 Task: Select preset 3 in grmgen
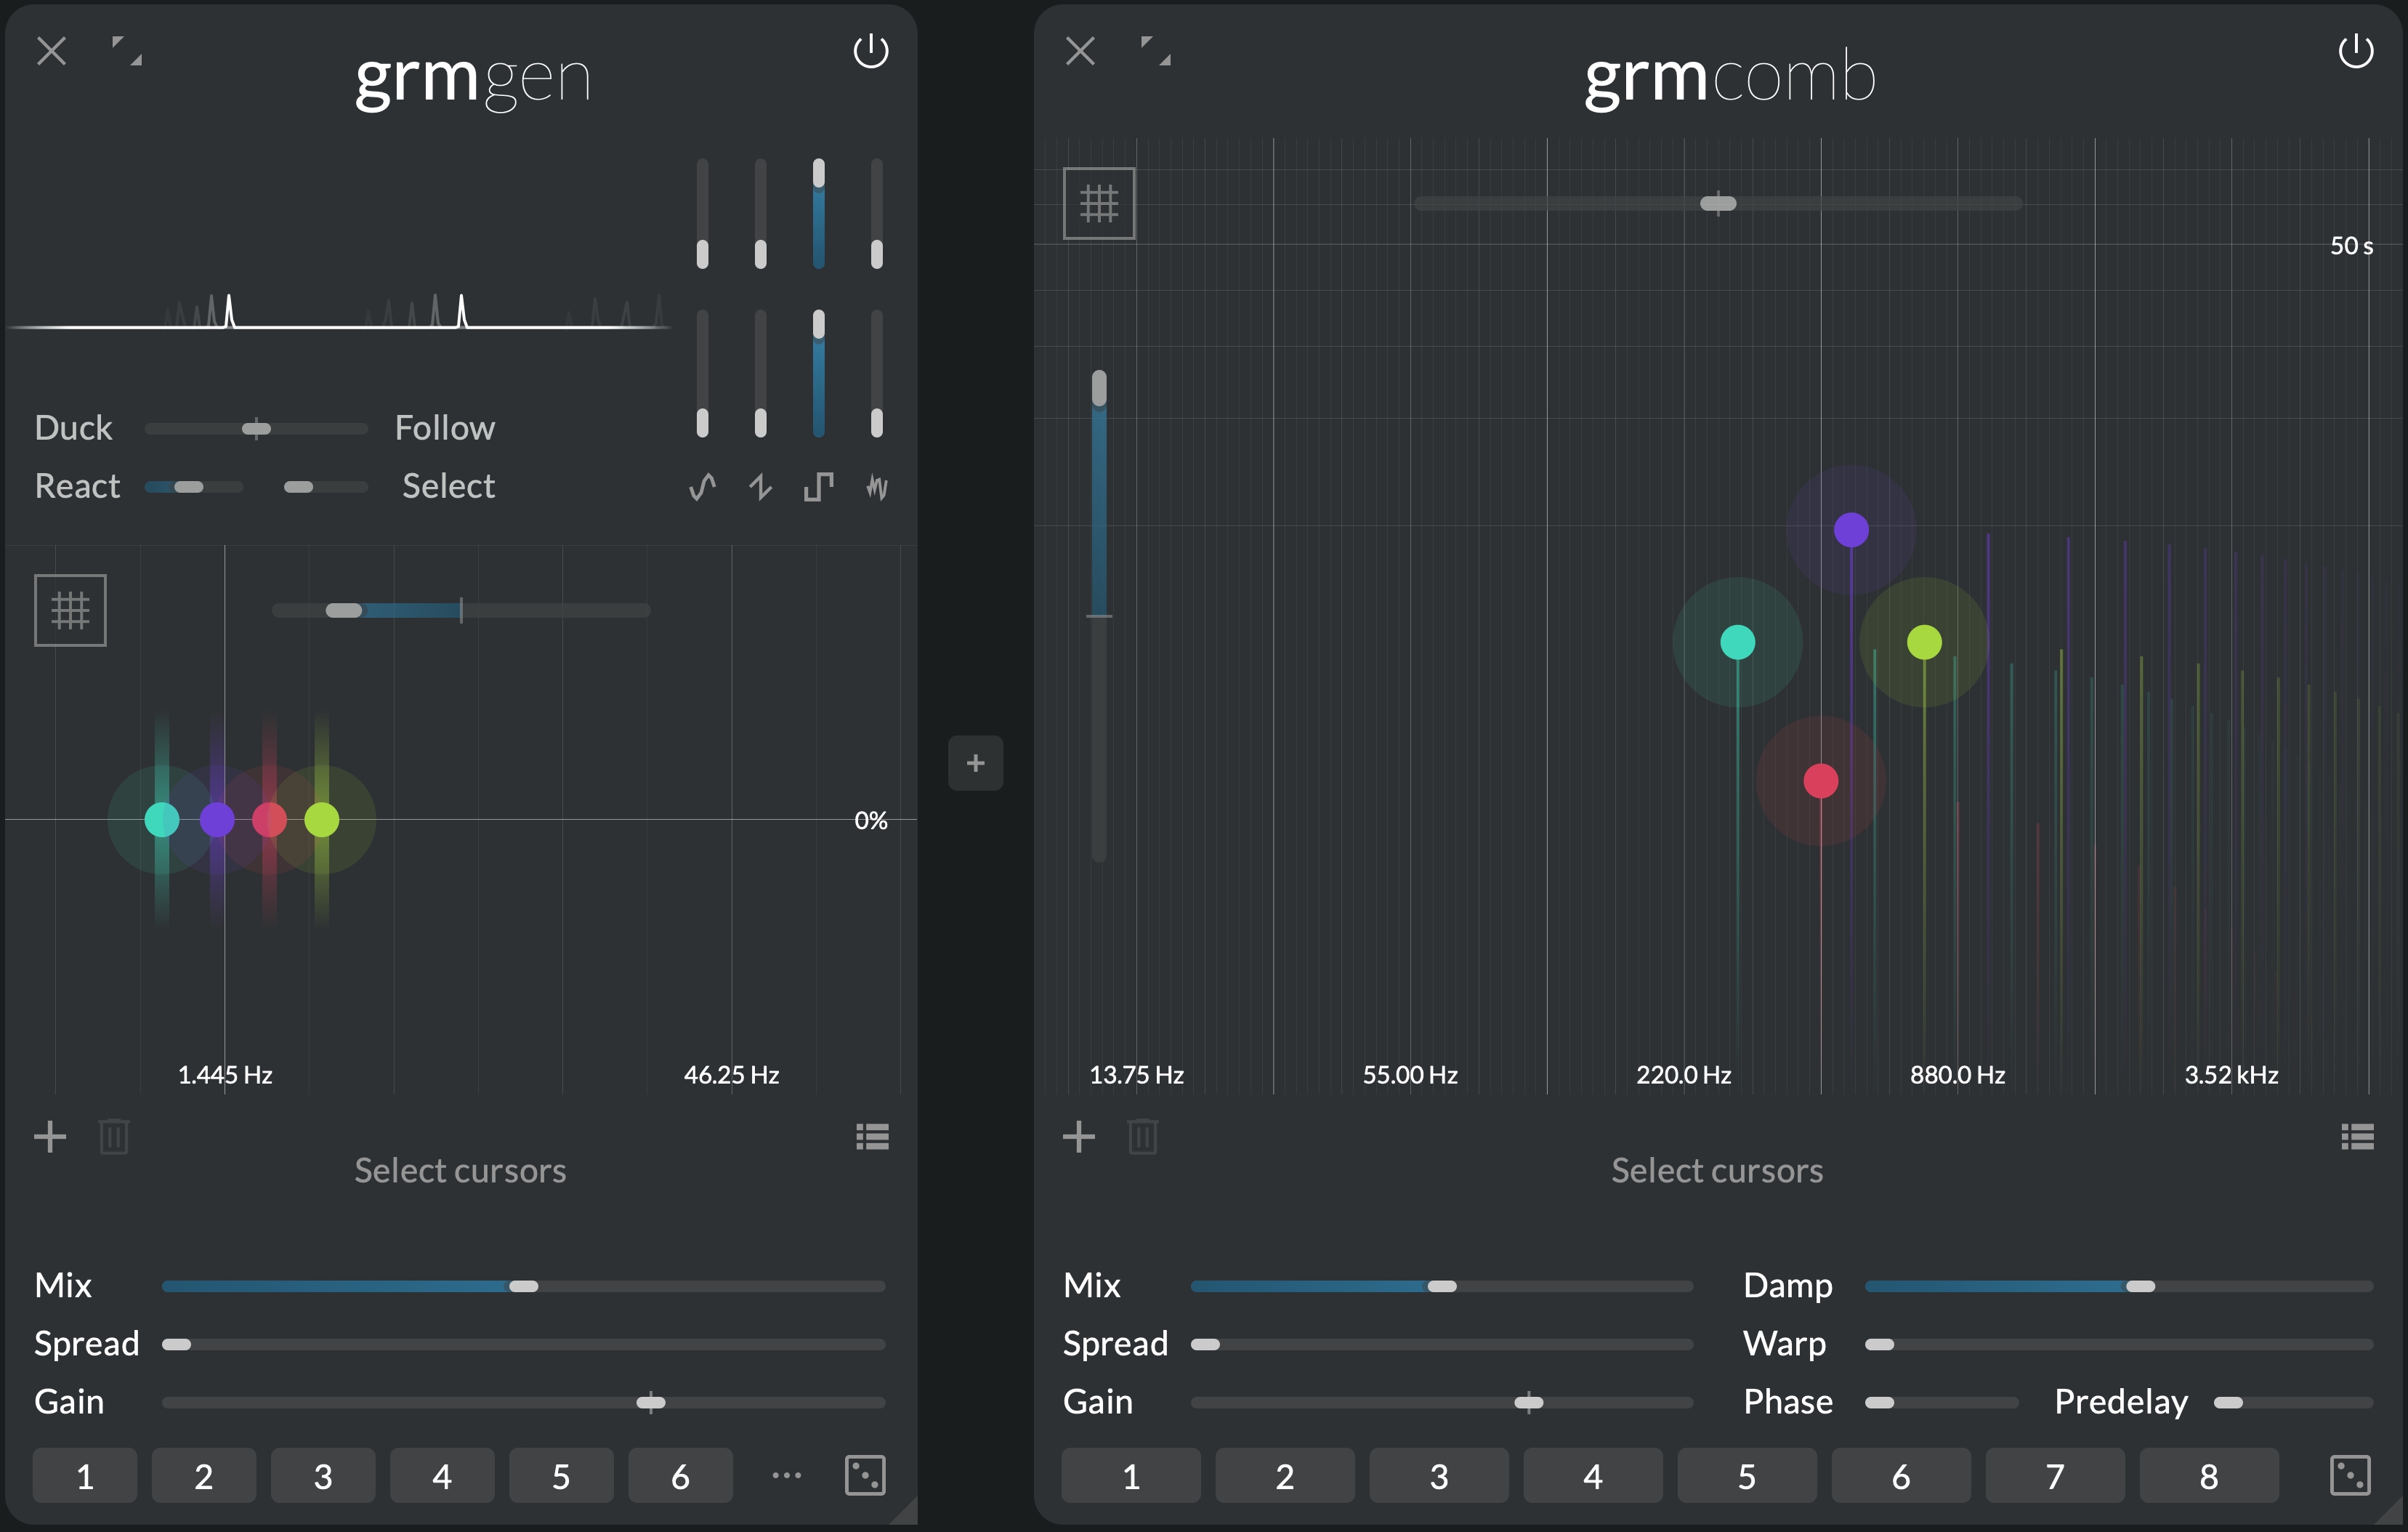click(x=323, y=1475)
